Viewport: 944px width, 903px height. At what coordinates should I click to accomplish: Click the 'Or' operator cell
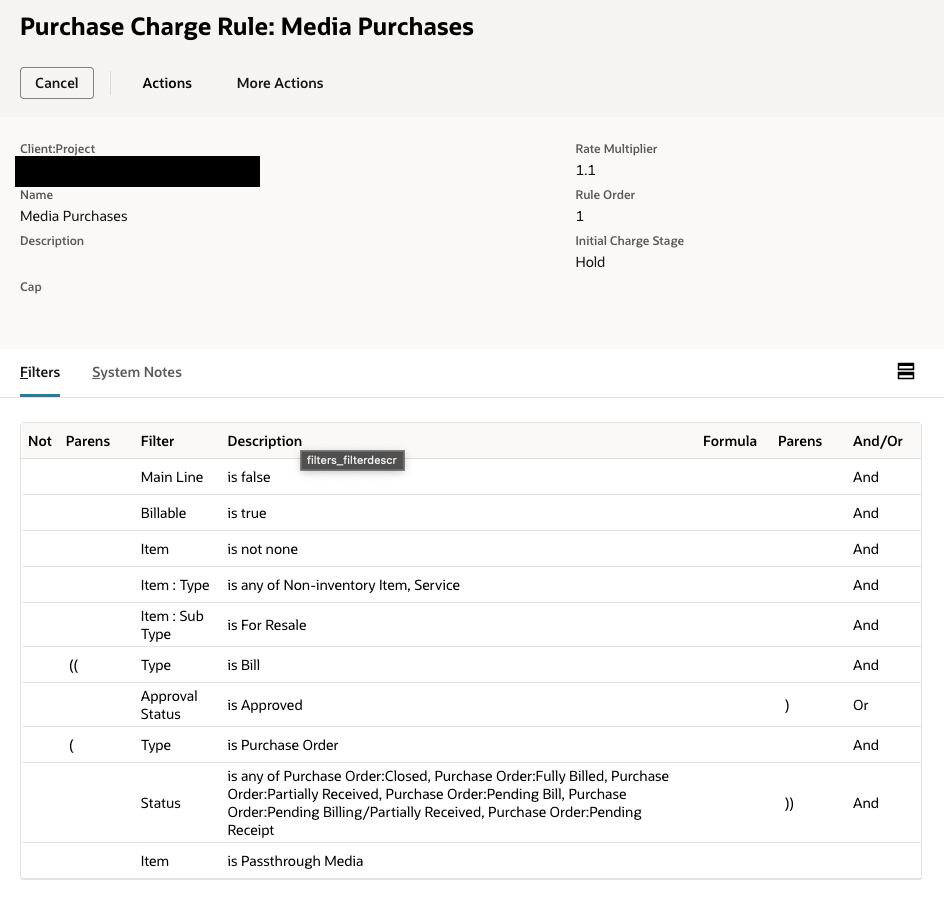(860, 705)
